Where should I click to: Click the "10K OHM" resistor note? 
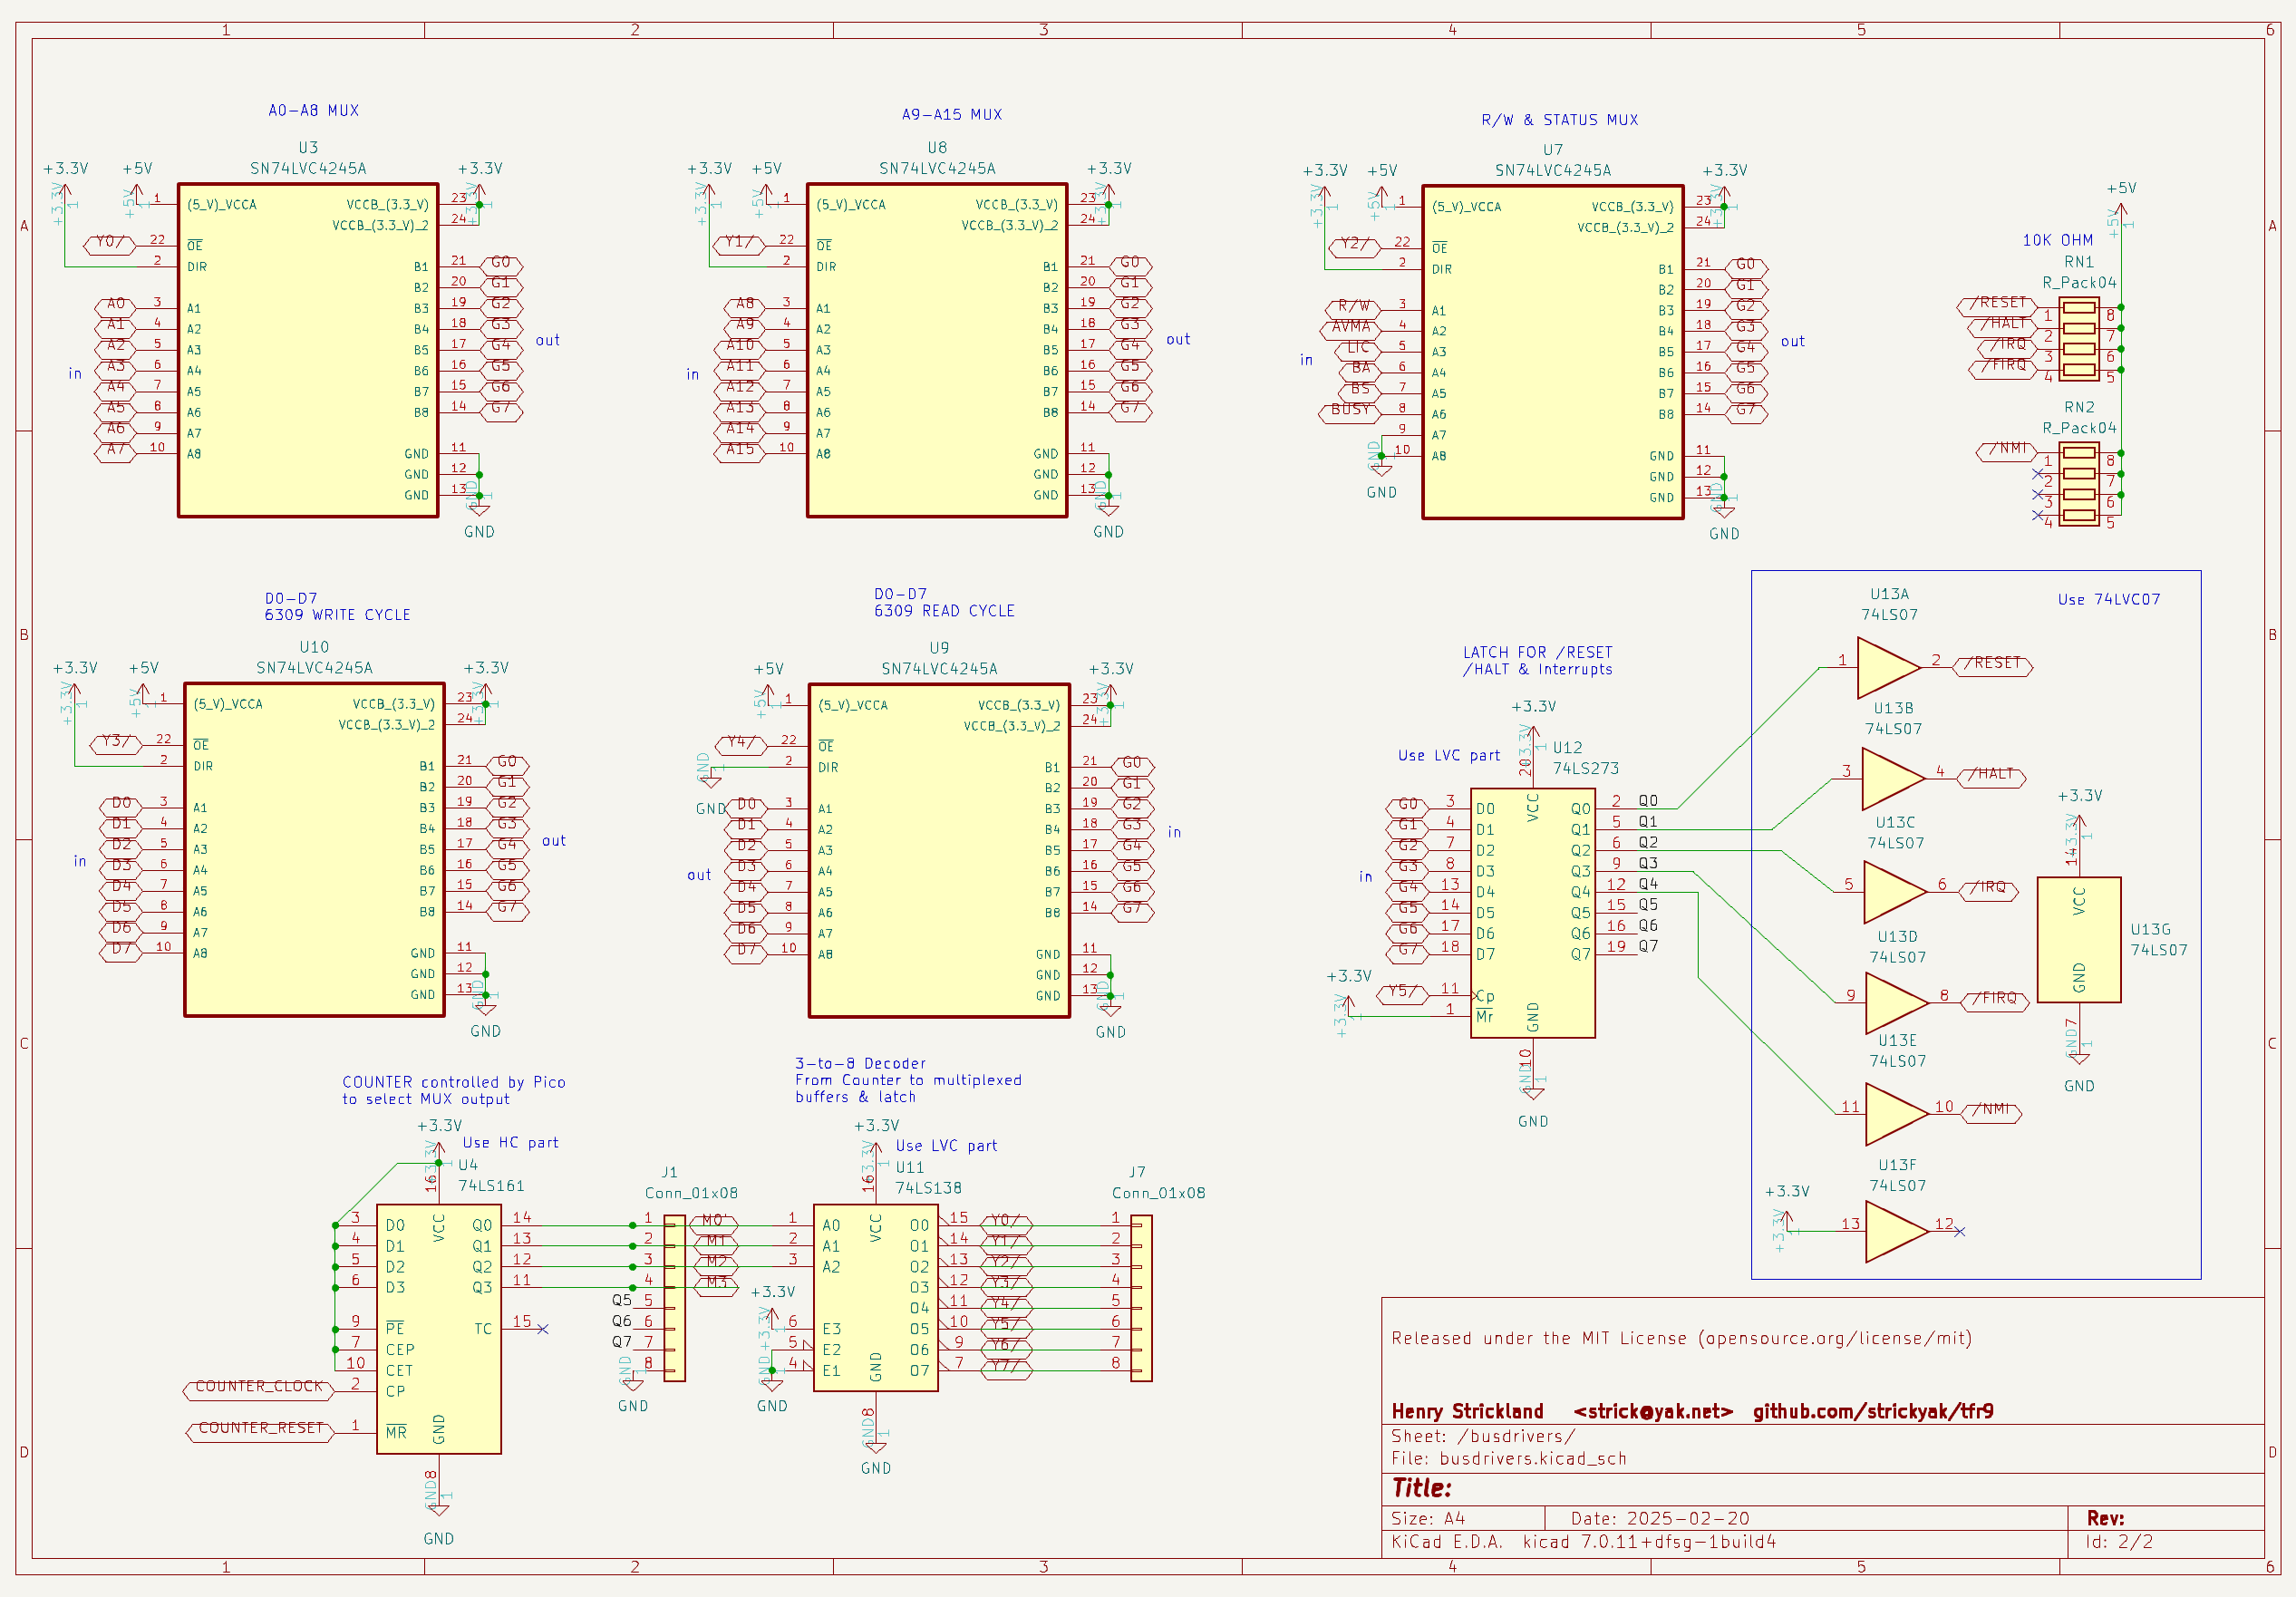tap(2057, 241)
